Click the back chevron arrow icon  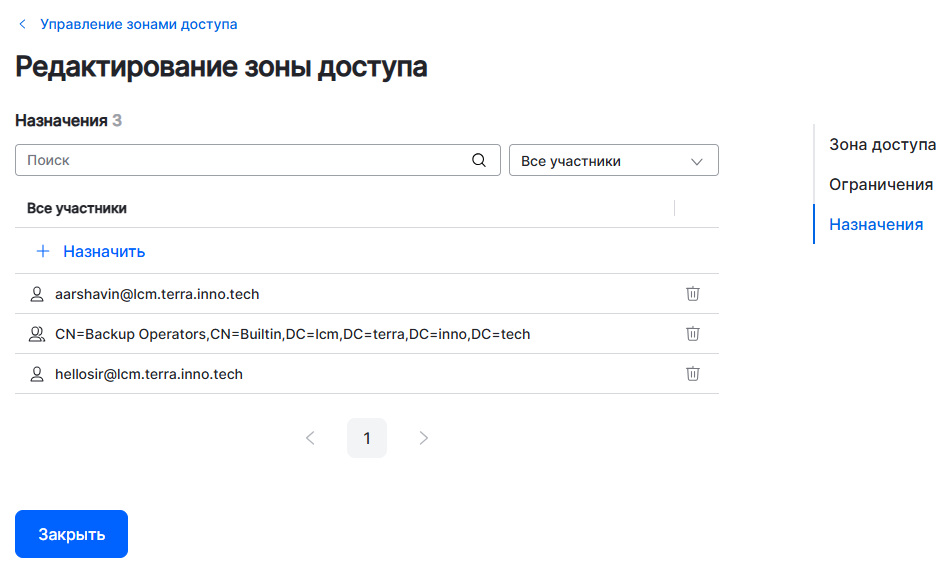(23, 24)
